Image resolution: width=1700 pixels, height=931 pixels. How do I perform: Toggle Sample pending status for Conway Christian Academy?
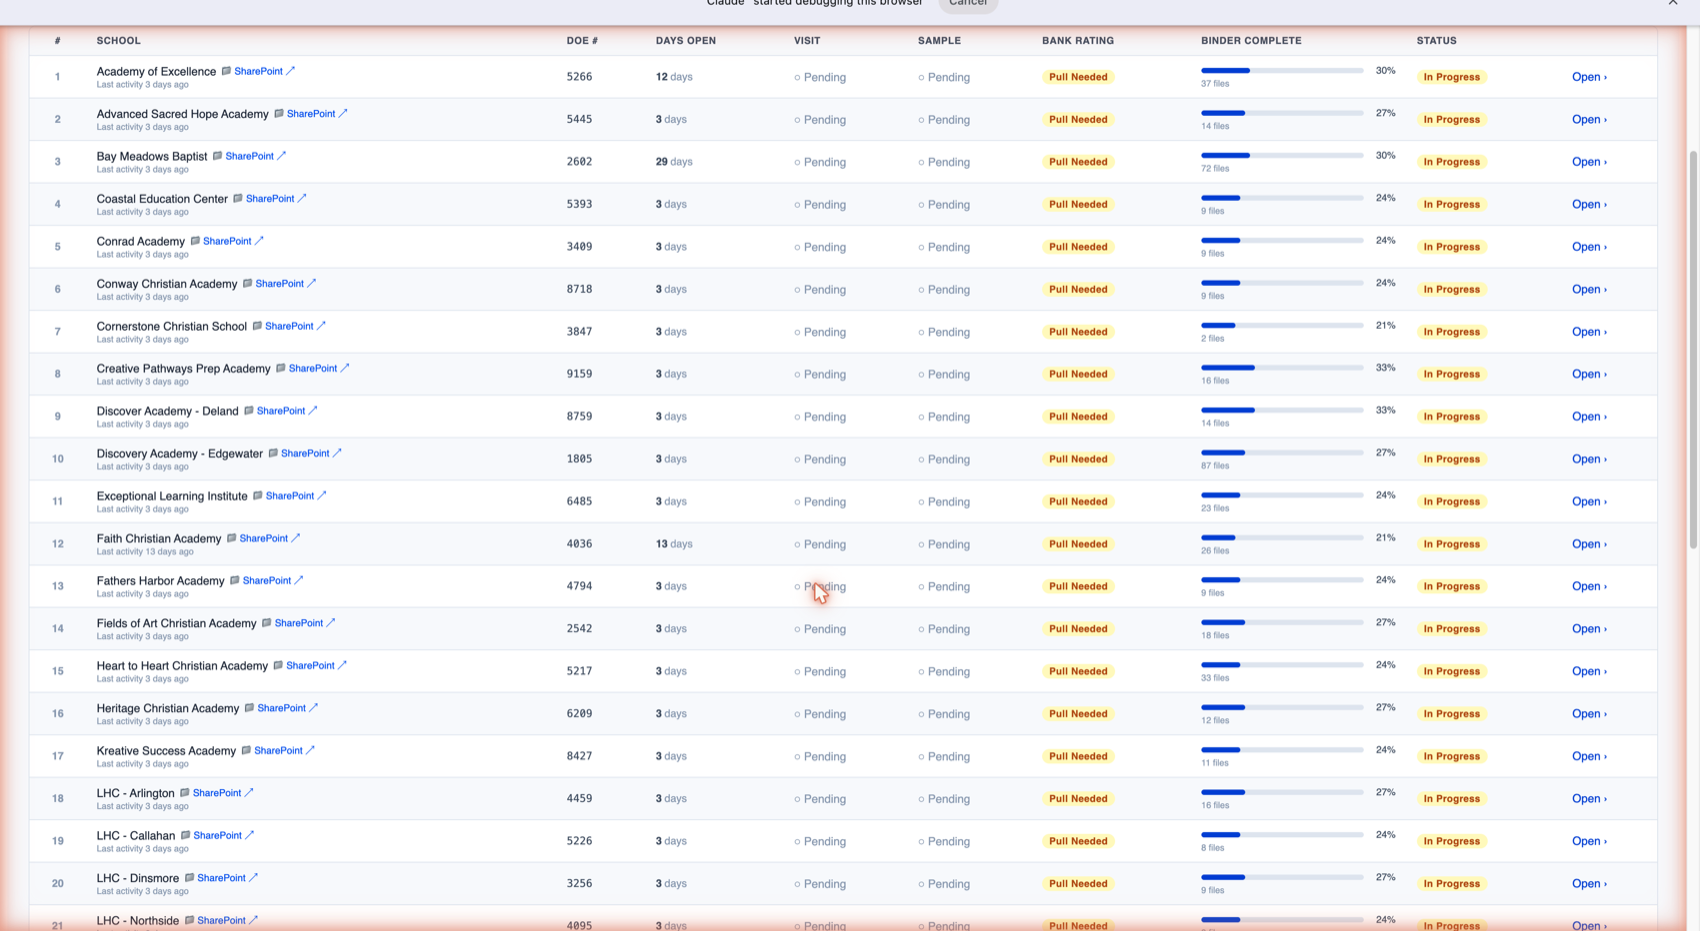944,289
